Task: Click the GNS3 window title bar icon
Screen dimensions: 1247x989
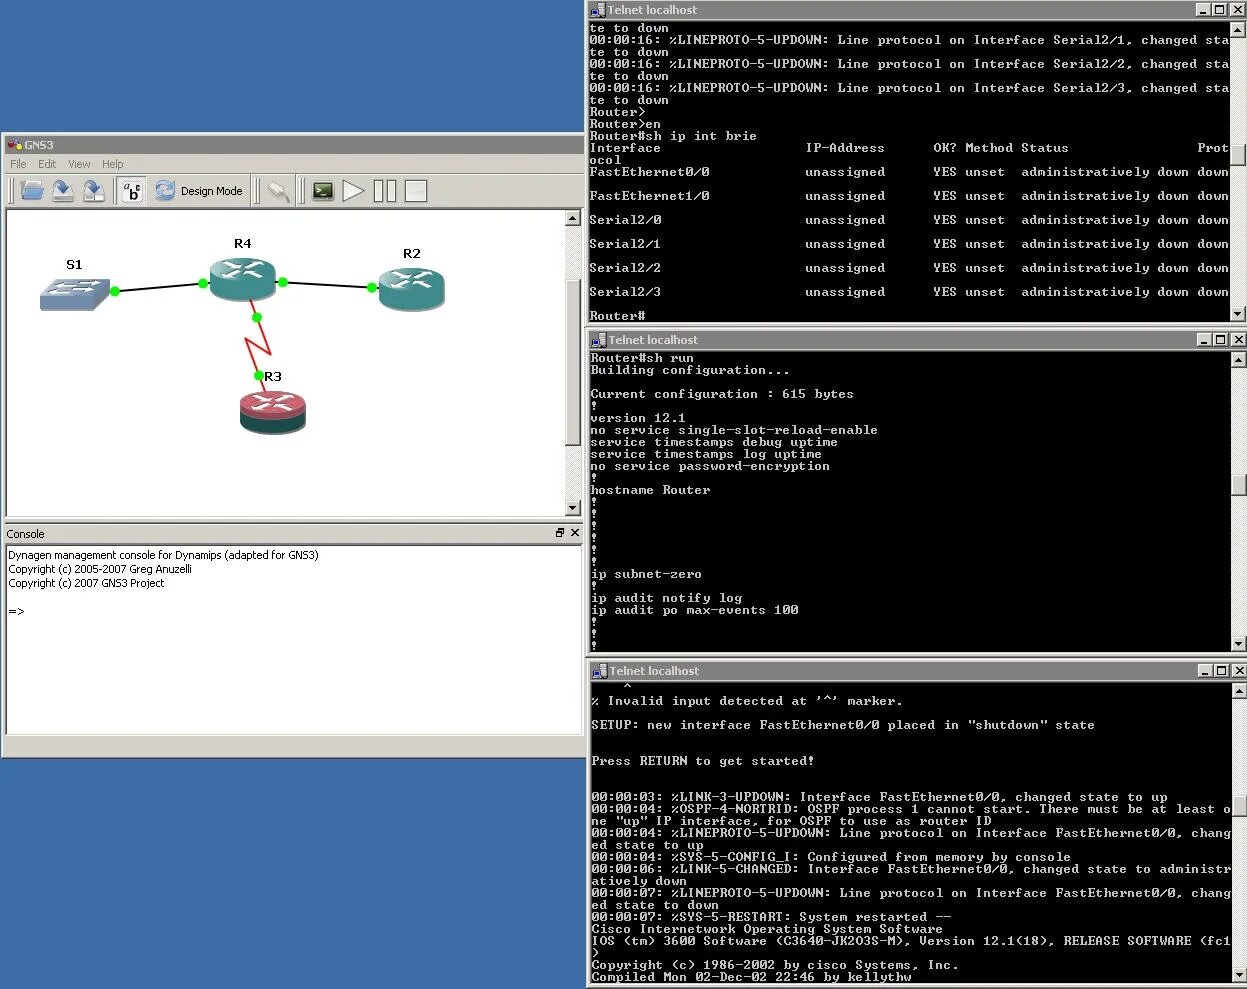Action: (x=14, y=145)
